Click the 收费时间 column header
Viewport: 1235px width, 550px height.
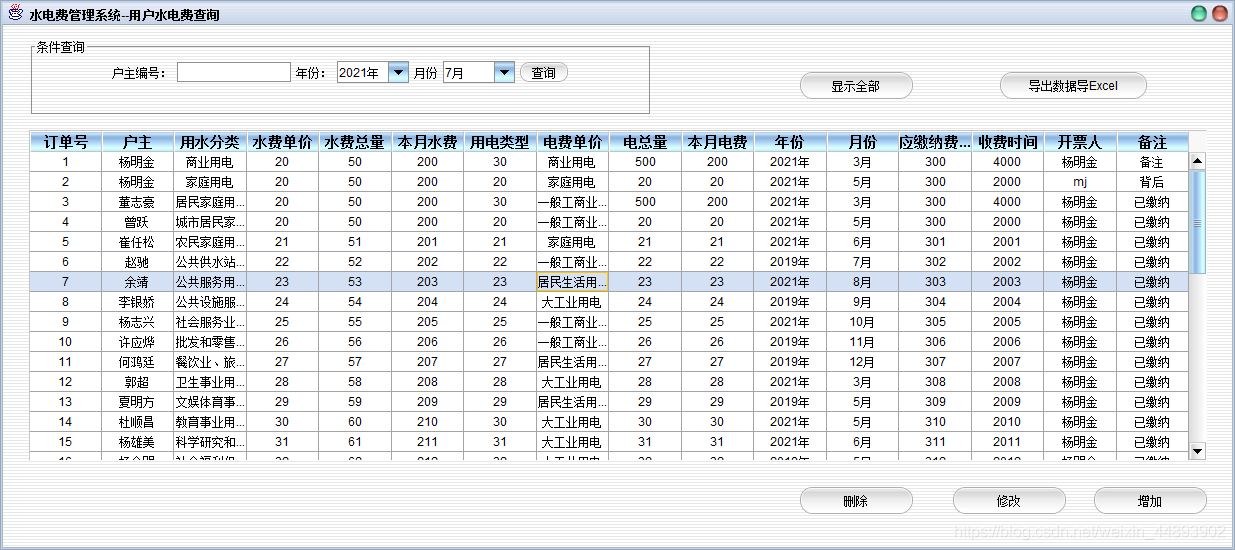click(x=1007, y=142)
